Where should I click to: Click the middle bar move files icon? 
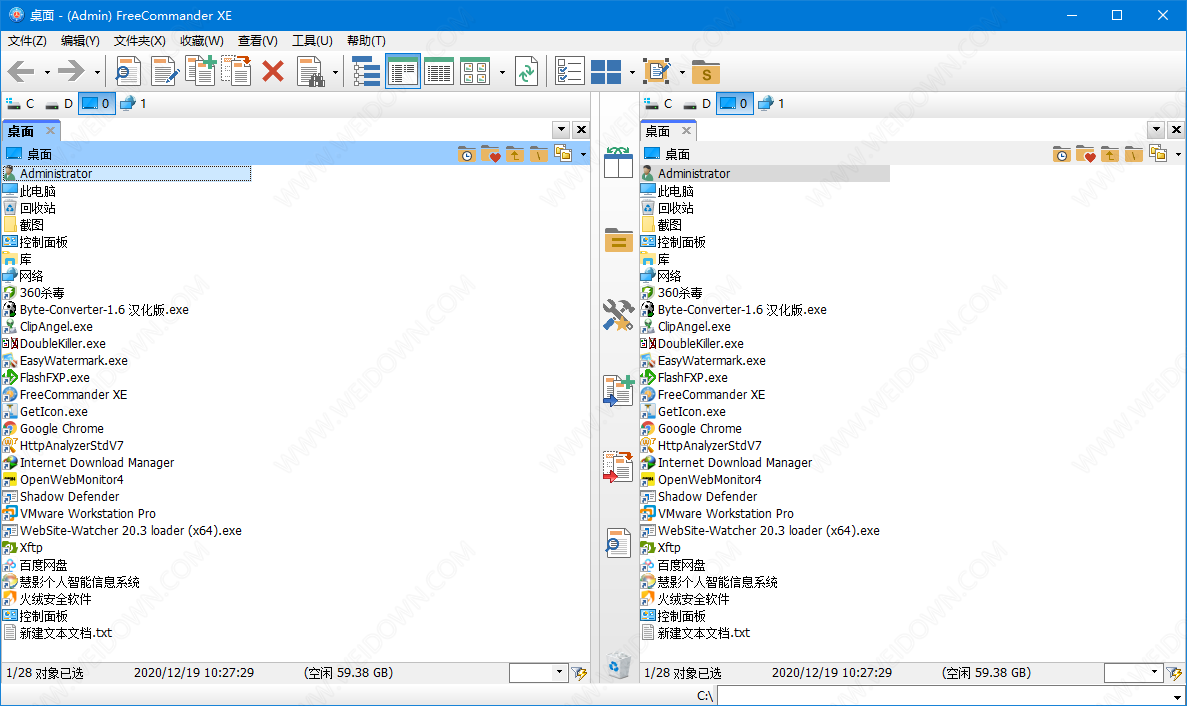618,467
